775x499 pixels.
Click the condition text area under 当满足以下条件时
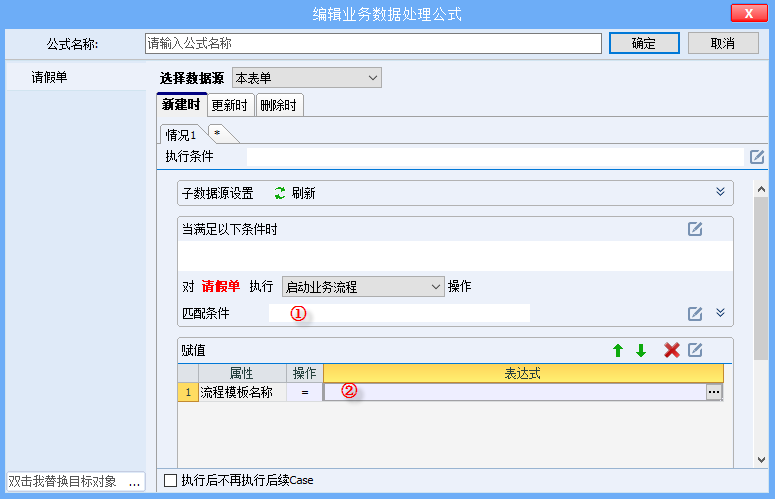(x=455, y=256)
